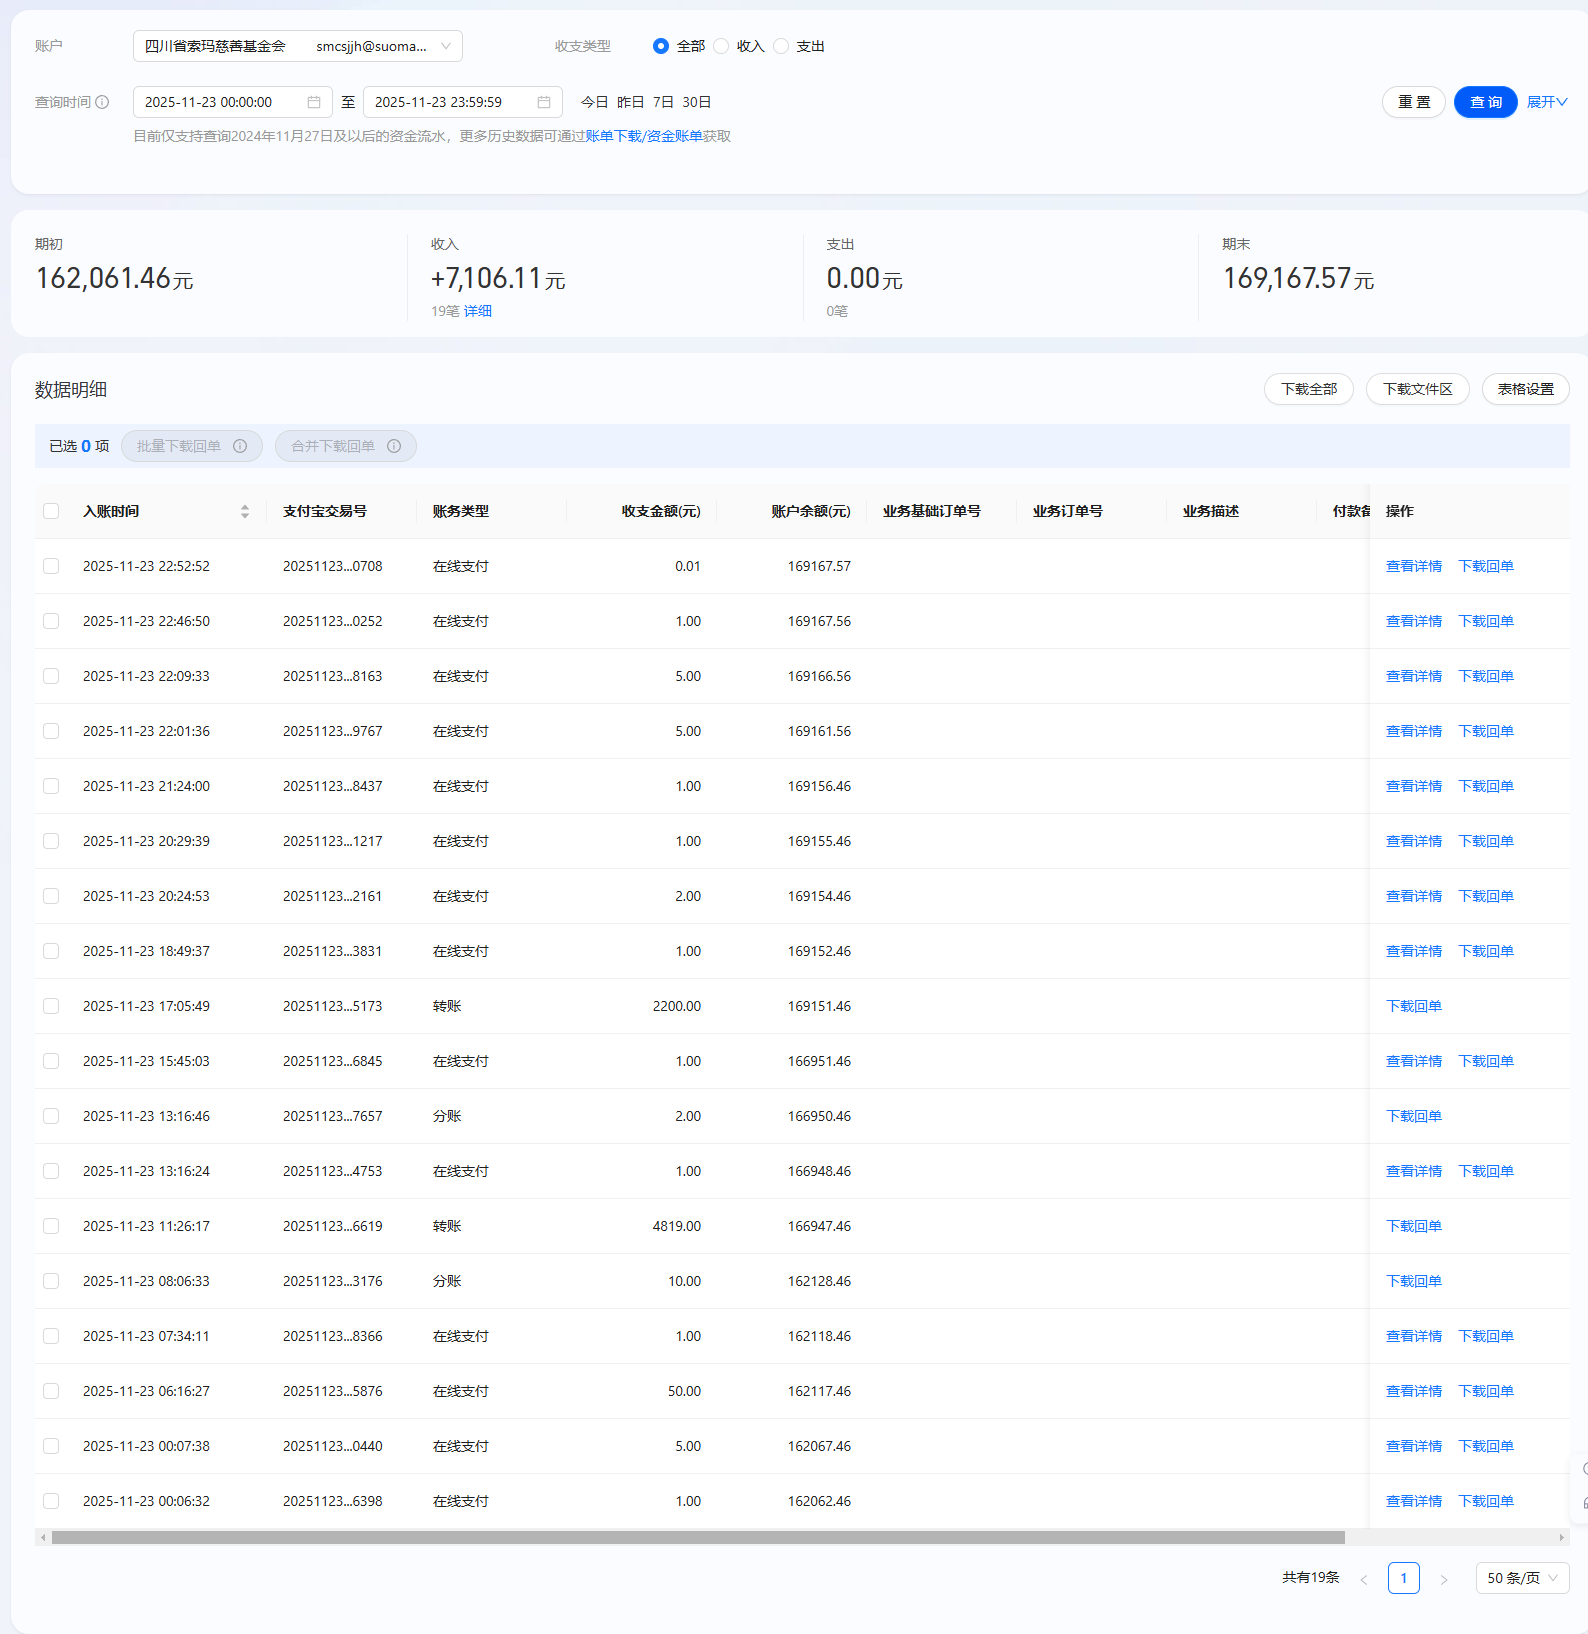Open the 账单下载/资金账单 link
Screen dimensions: 1588x1634
(x=643, y=136)
